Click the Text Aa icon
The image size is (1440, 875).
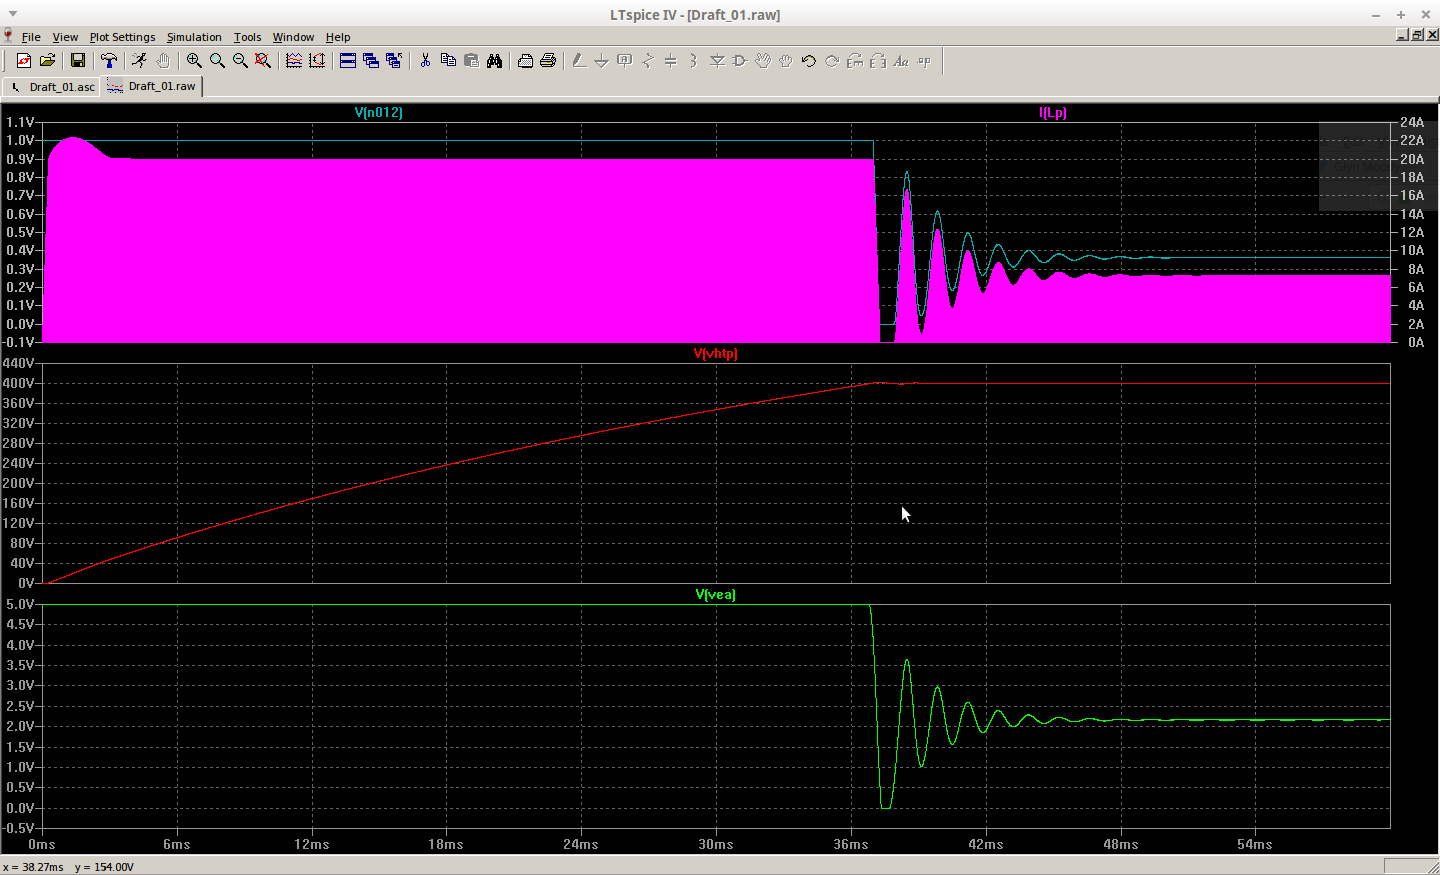(x=901, y=61)
